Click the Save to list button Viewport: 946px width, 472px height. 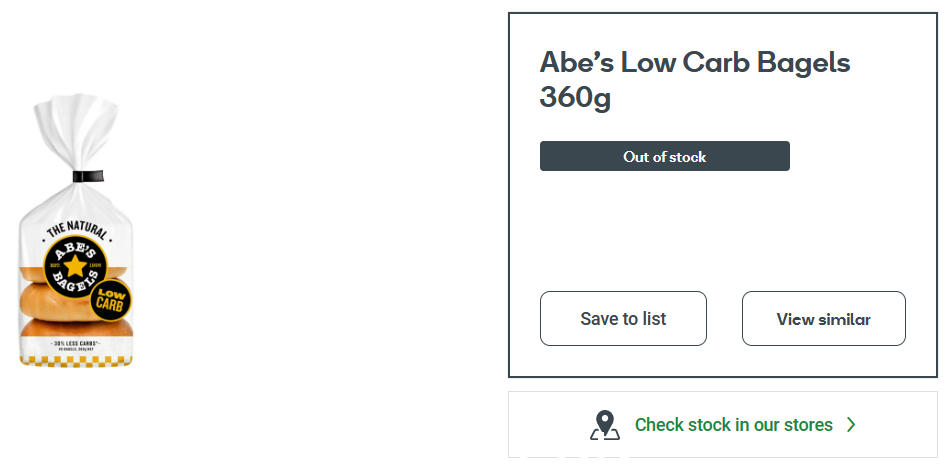(623, 319)
